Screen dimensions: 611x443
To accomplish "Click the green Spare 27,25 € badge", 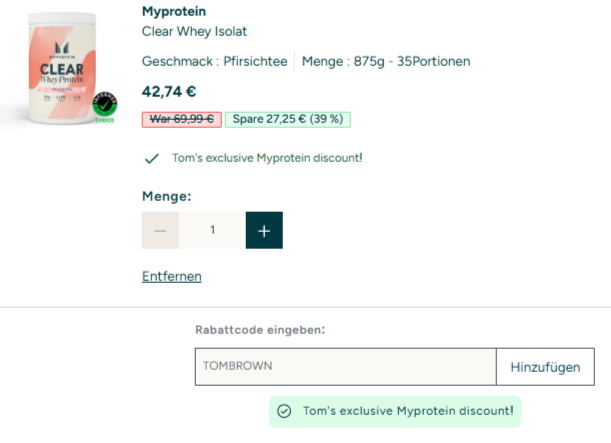I will [x=287, y=119].
